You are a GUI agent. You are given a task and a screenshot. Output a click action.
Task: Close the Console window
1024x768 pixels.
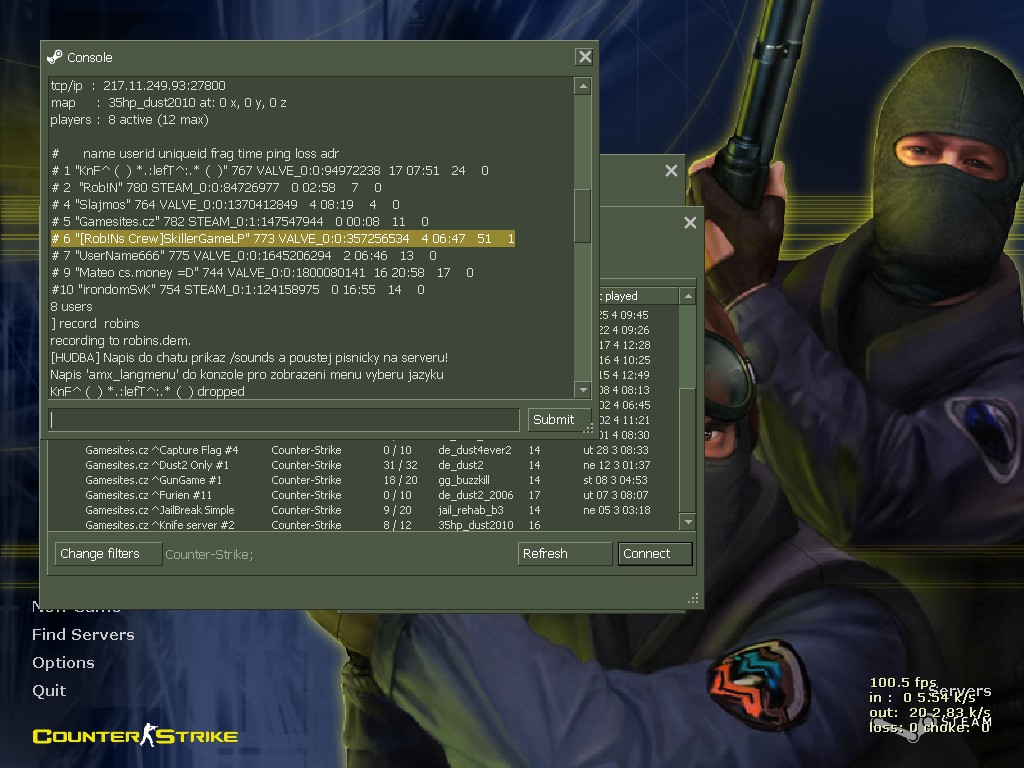584,57
